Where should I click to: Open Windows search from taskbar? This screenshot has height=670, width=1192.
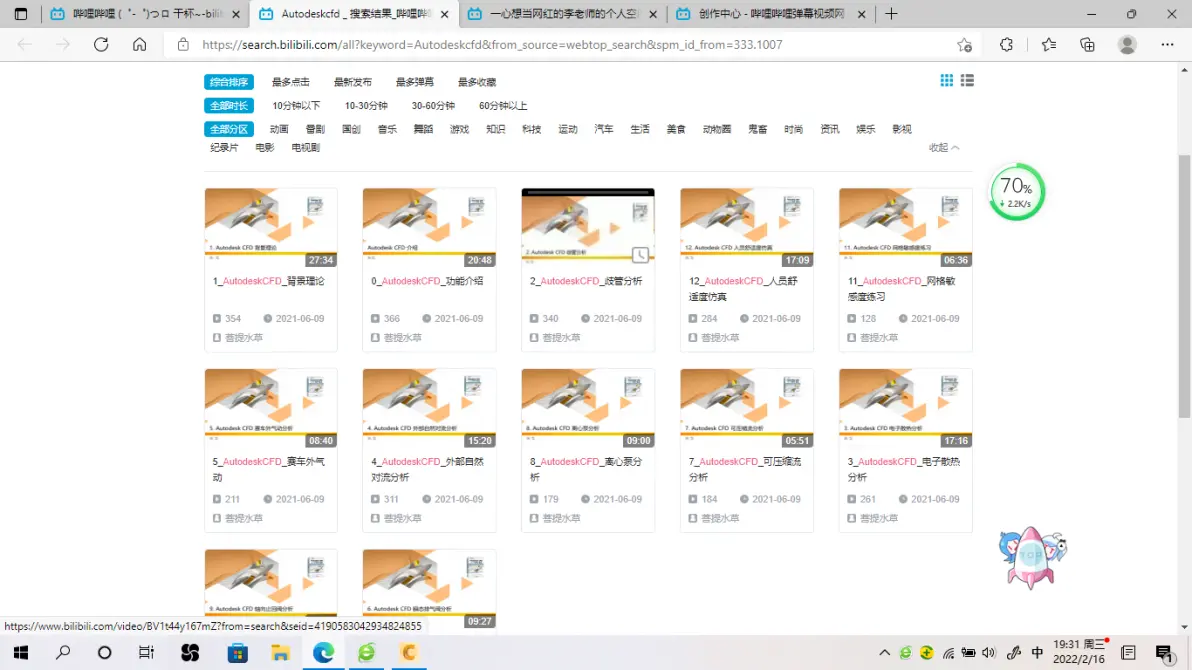(63, 653)
